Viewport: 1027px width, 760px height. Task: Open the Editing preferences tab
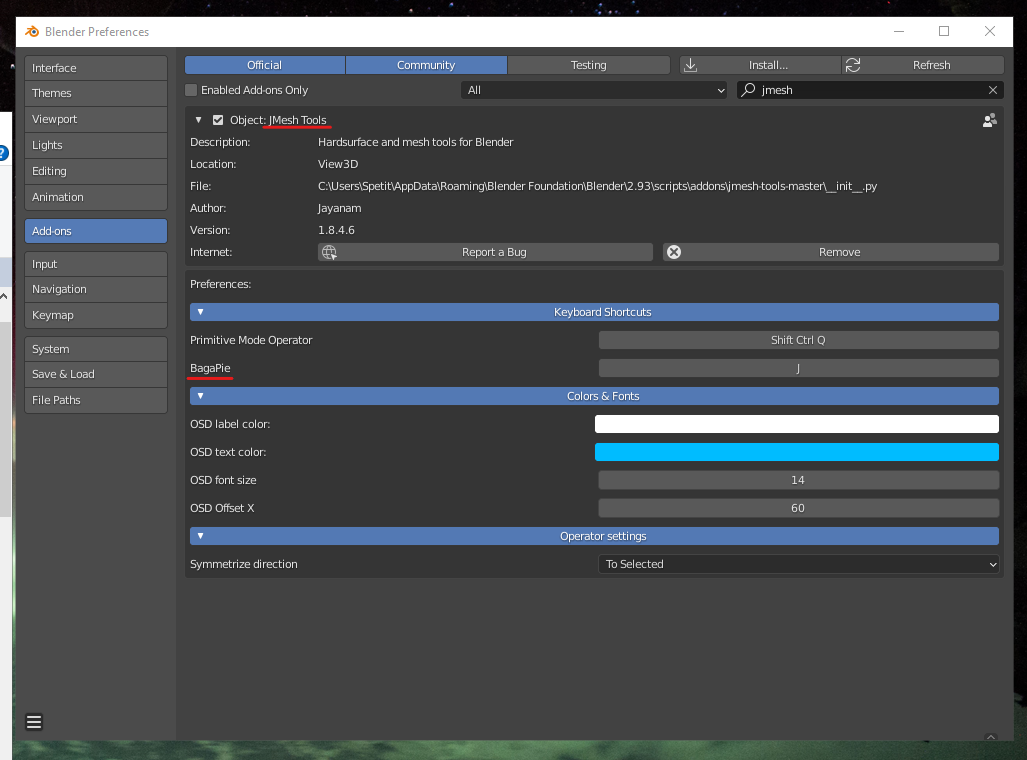click(x=96, y=171)
